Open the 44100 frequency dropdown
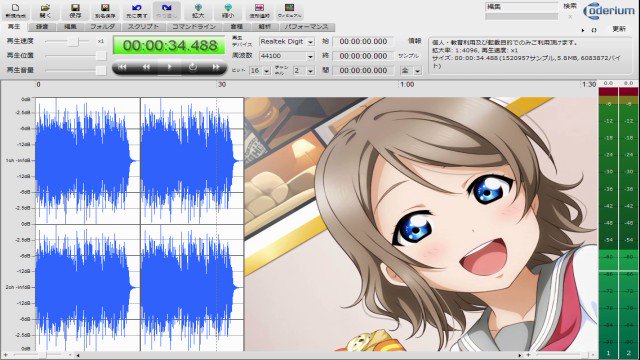 pyautogui.click(x=311, y=56)
